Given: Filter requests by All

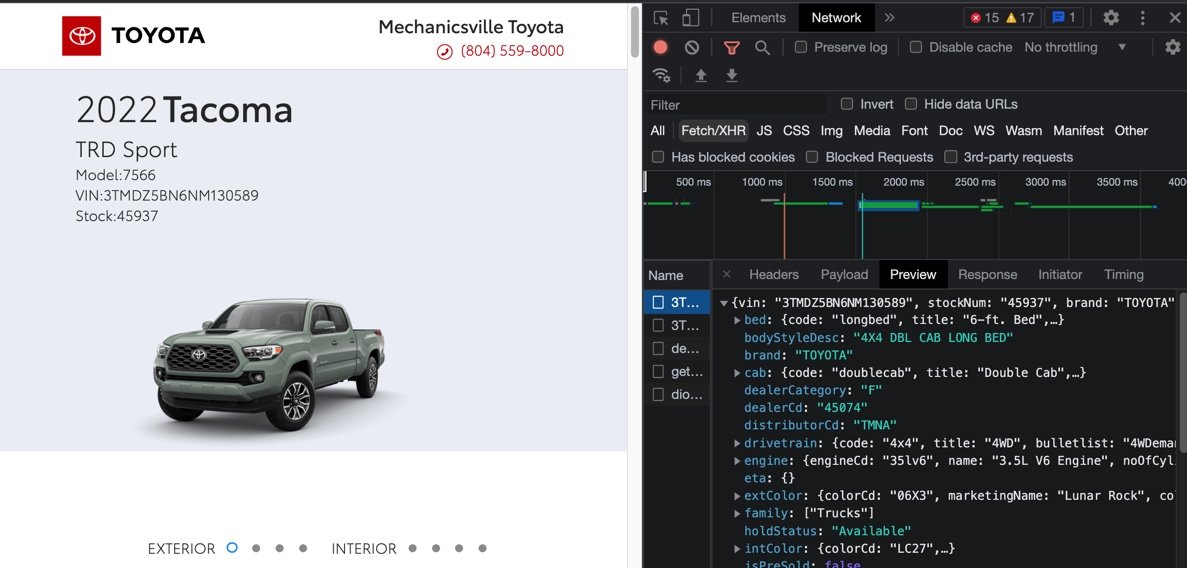Looking at the screenshot, I should (658, 130).
